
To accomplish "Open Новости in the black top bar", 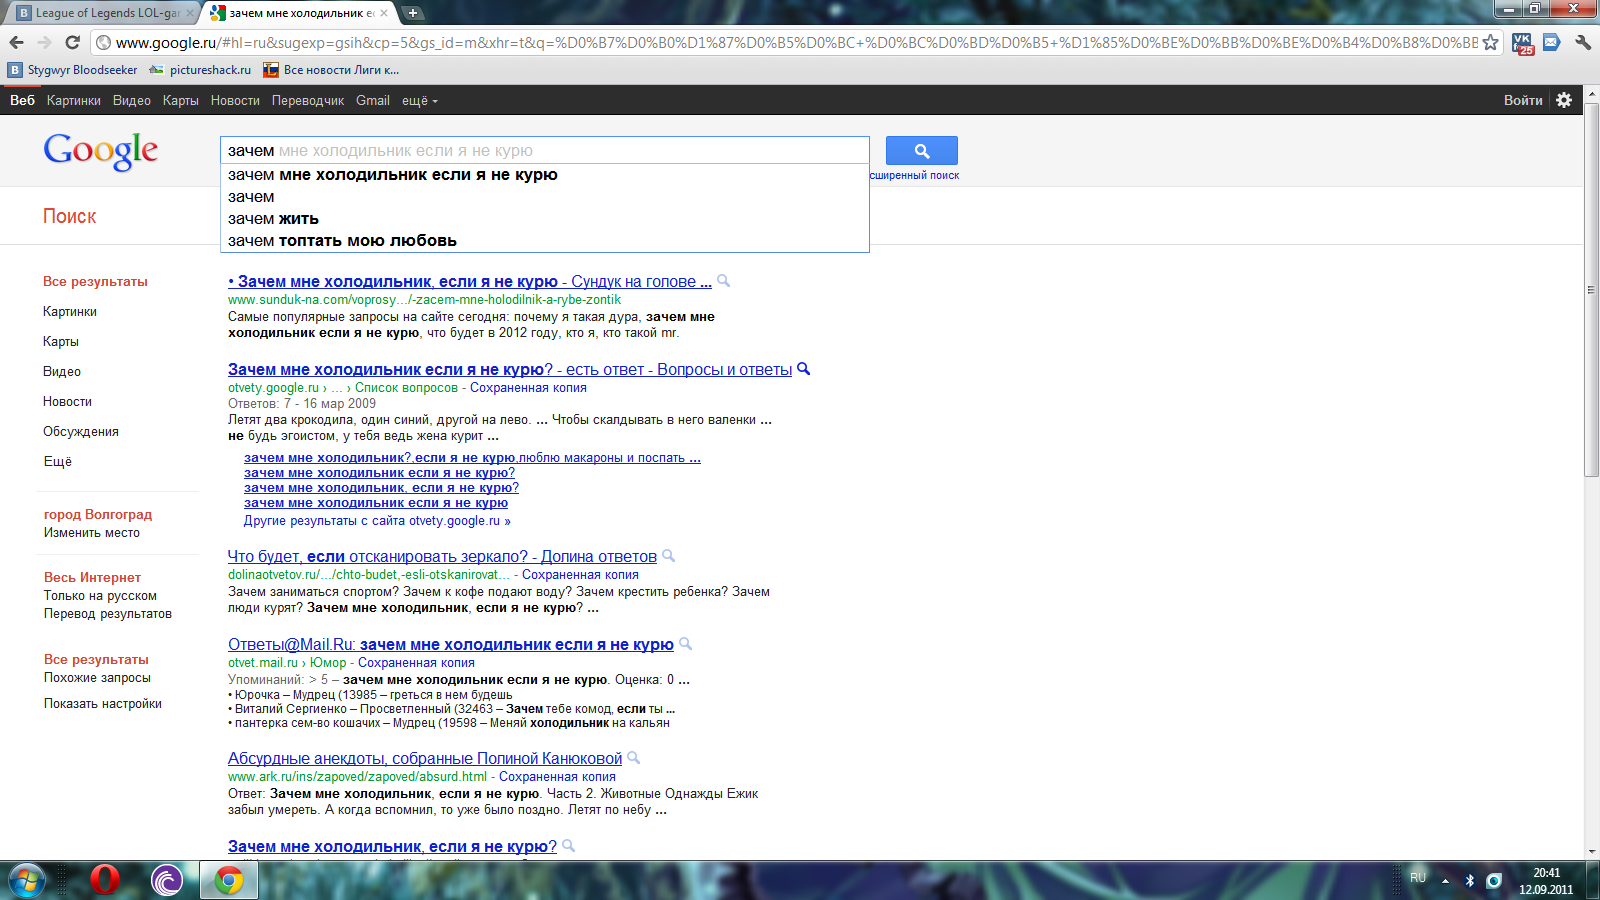I will 235,100.
